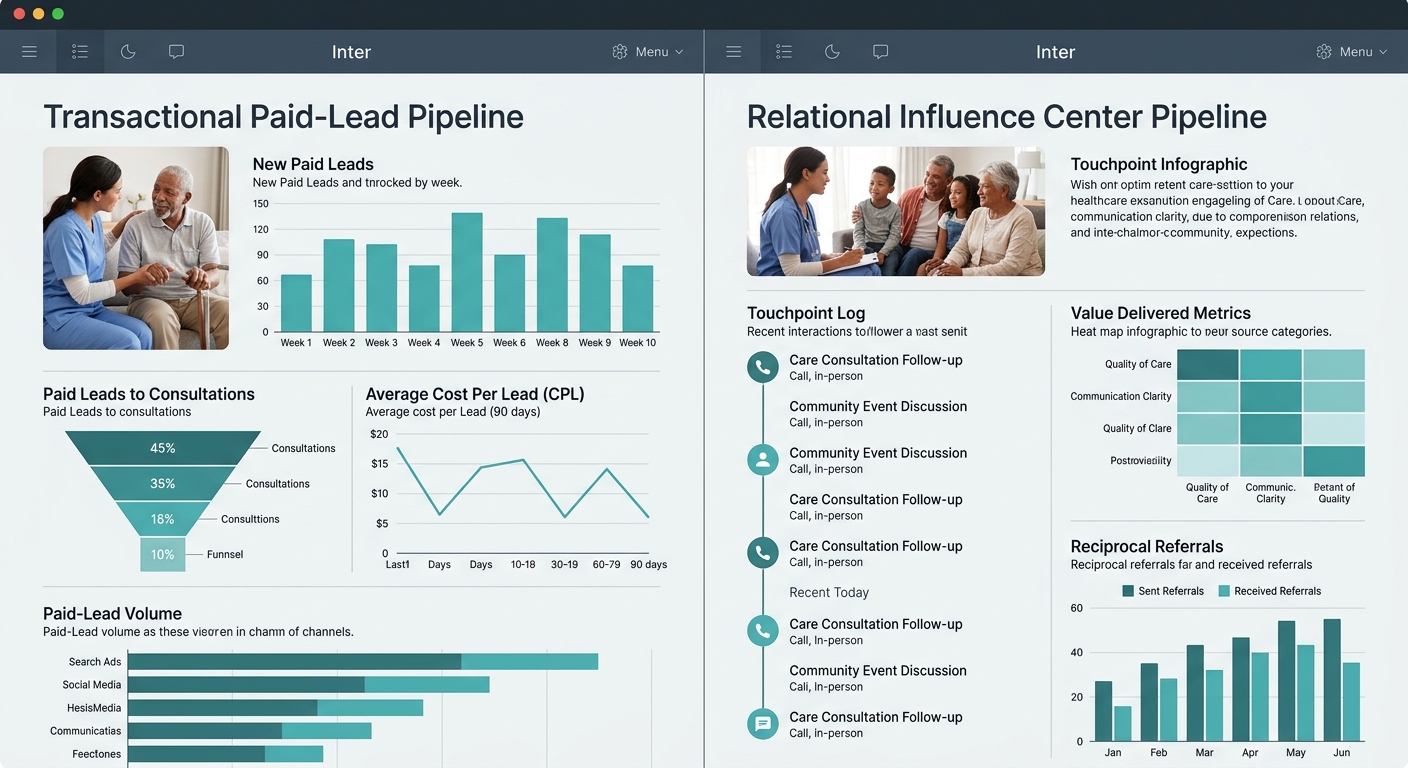
Task: Toggle dark mode with the right pane moon icon
Action: pyautogui.click(x=832, y=52)
